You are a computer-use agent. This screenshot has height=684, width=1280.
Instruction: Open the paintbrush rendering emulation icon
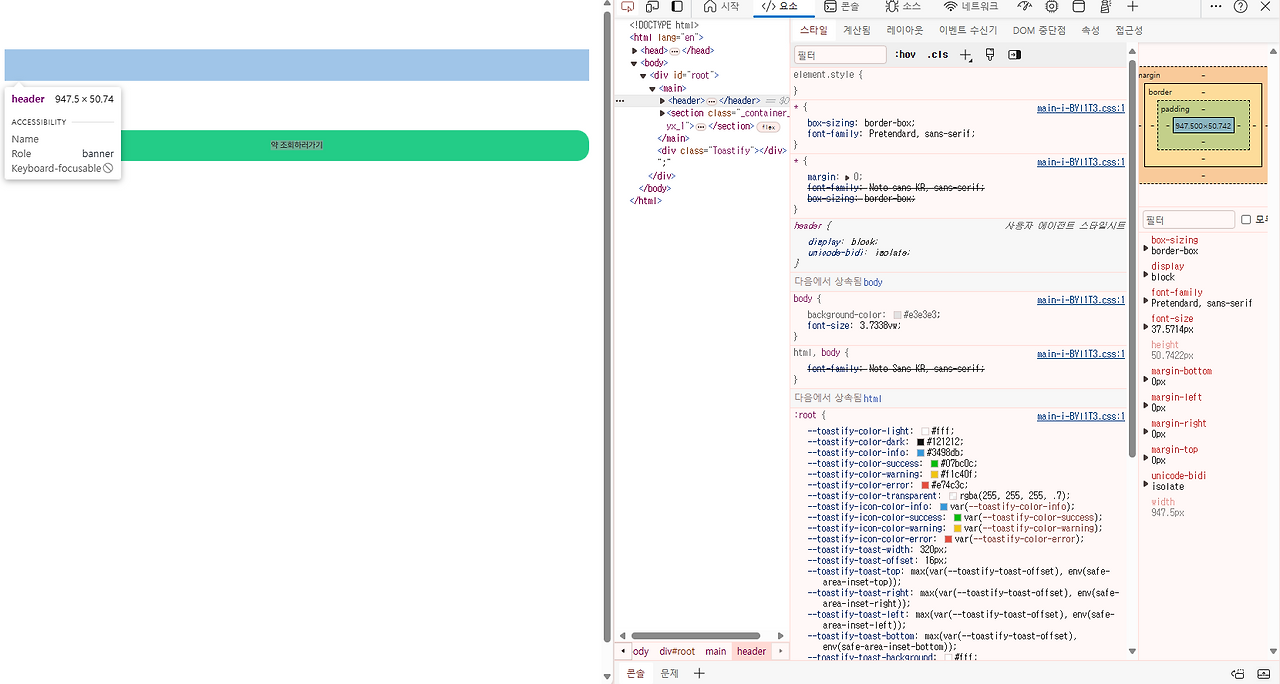(990, 55)
